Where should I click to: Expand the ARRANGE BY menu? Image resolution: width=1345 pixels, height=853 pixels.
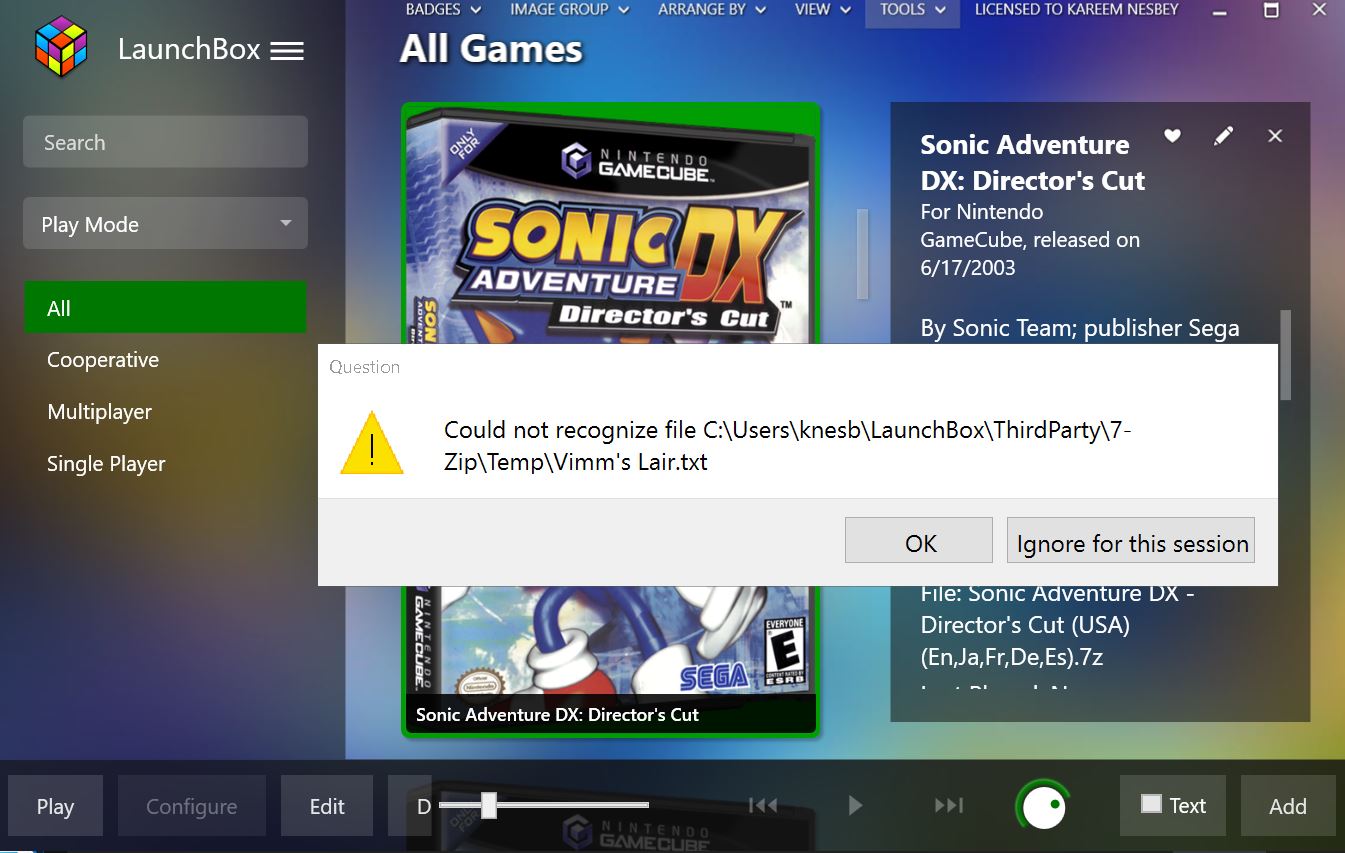tap(712, 10)
